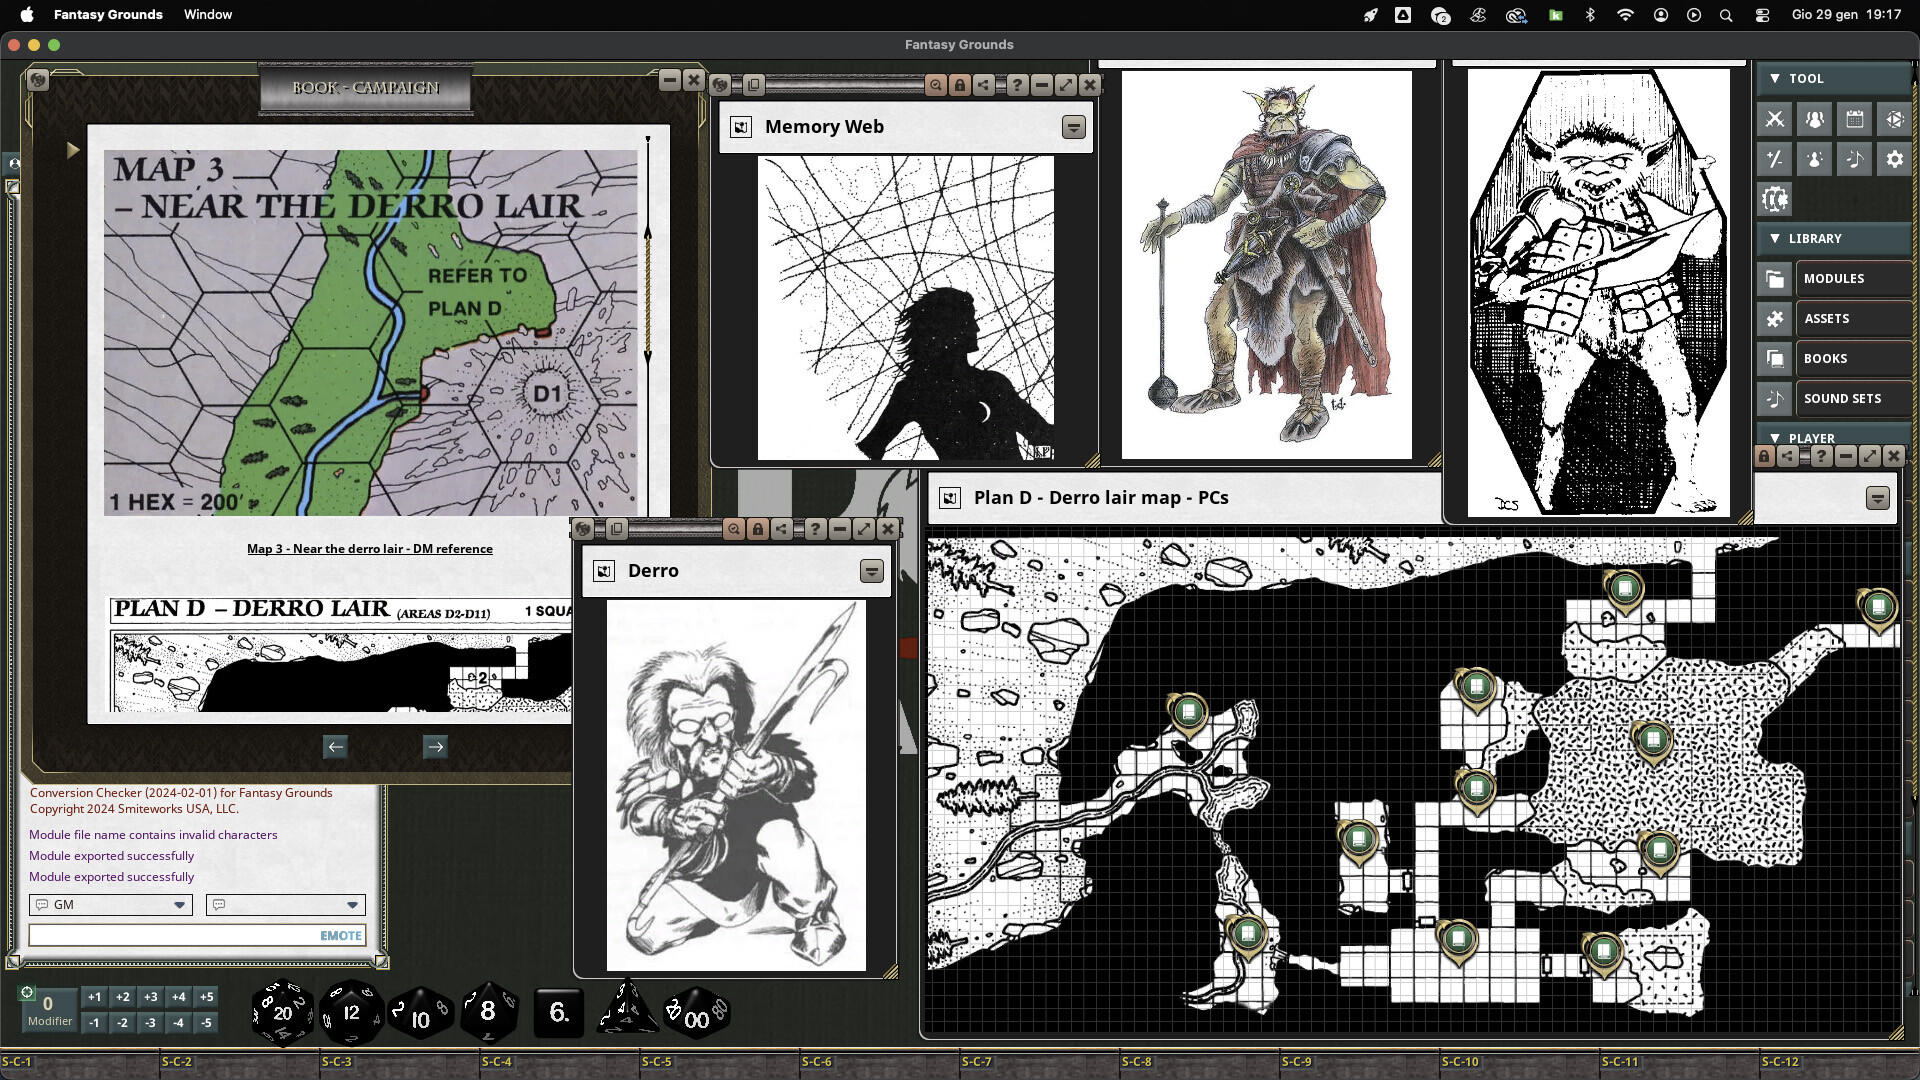Open the Effects tool icon

tap(1815, 158)
